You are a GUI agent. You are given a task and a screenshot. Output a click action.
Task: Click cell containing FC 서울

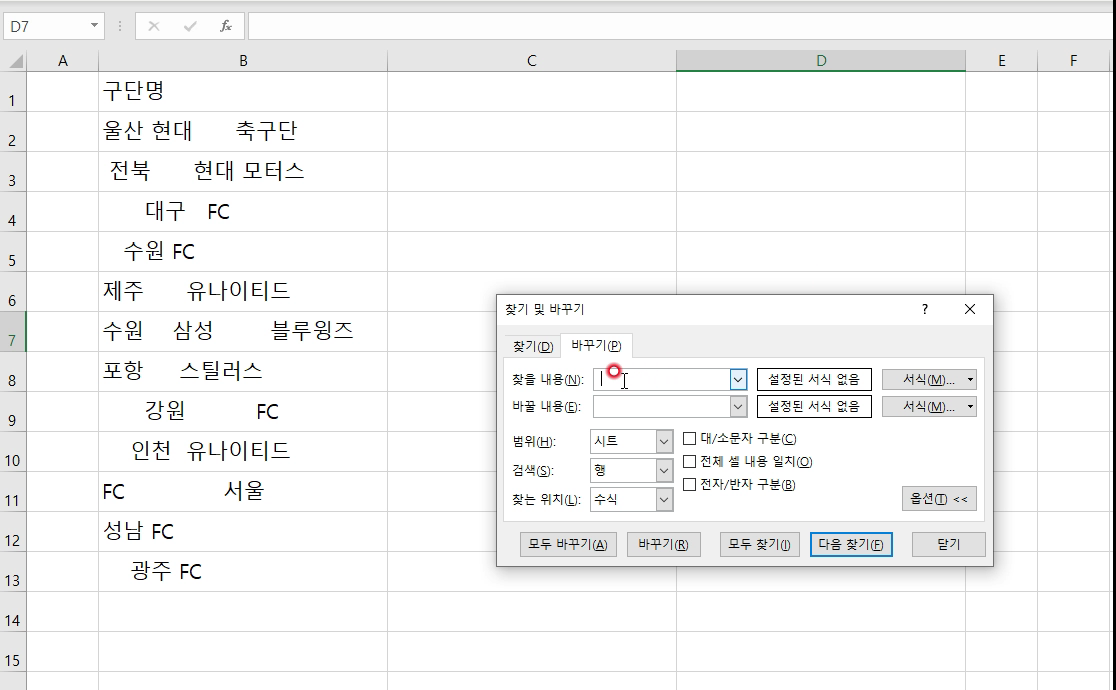click(243, 491)
